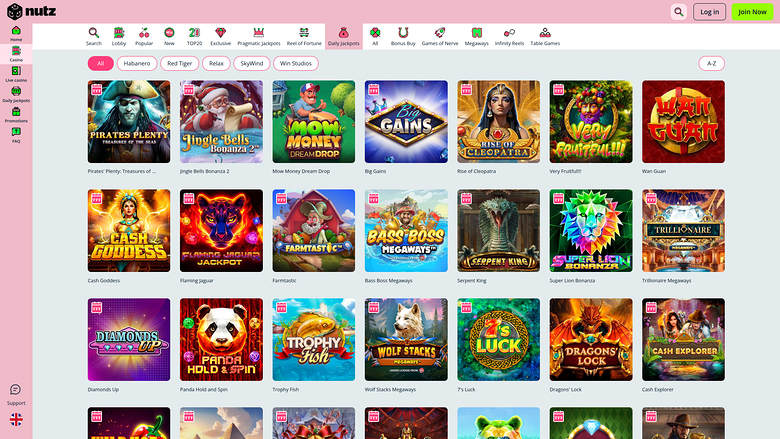The height and width of the screenshot is (439, 780).
Task: Click the 'Big Gains' title text
Action: (375, 171)
